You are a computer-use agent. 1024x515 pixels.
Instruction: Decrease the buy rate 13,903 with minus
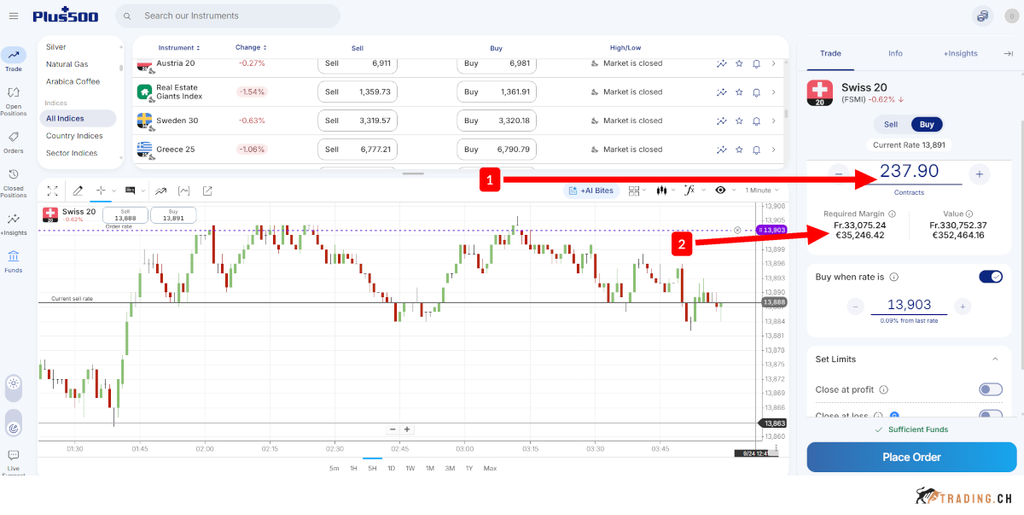[x=856, y=306]
